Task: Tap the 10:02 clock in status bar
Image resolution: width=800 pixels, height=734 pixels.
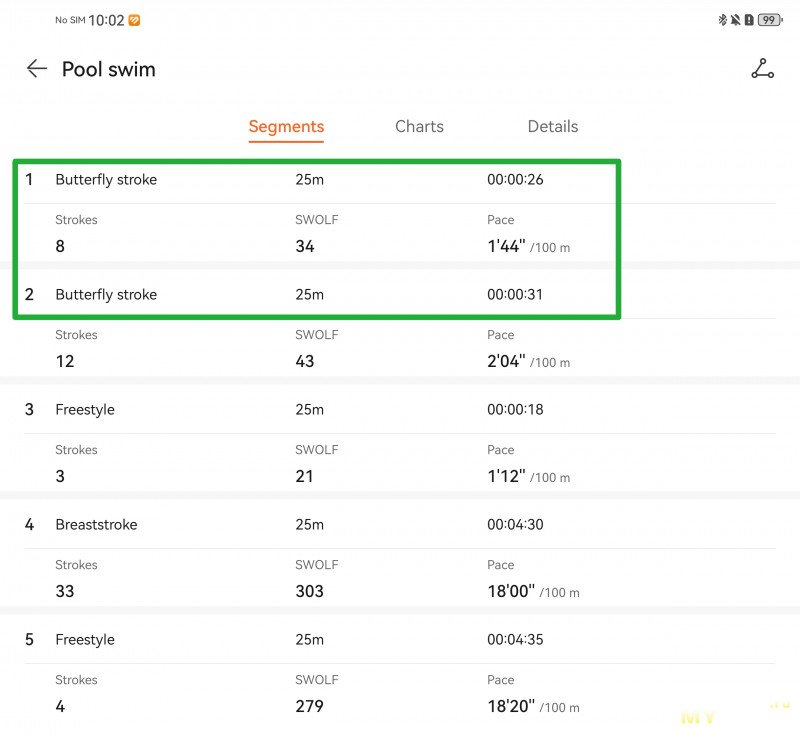Action: click(x=106, y=20)
